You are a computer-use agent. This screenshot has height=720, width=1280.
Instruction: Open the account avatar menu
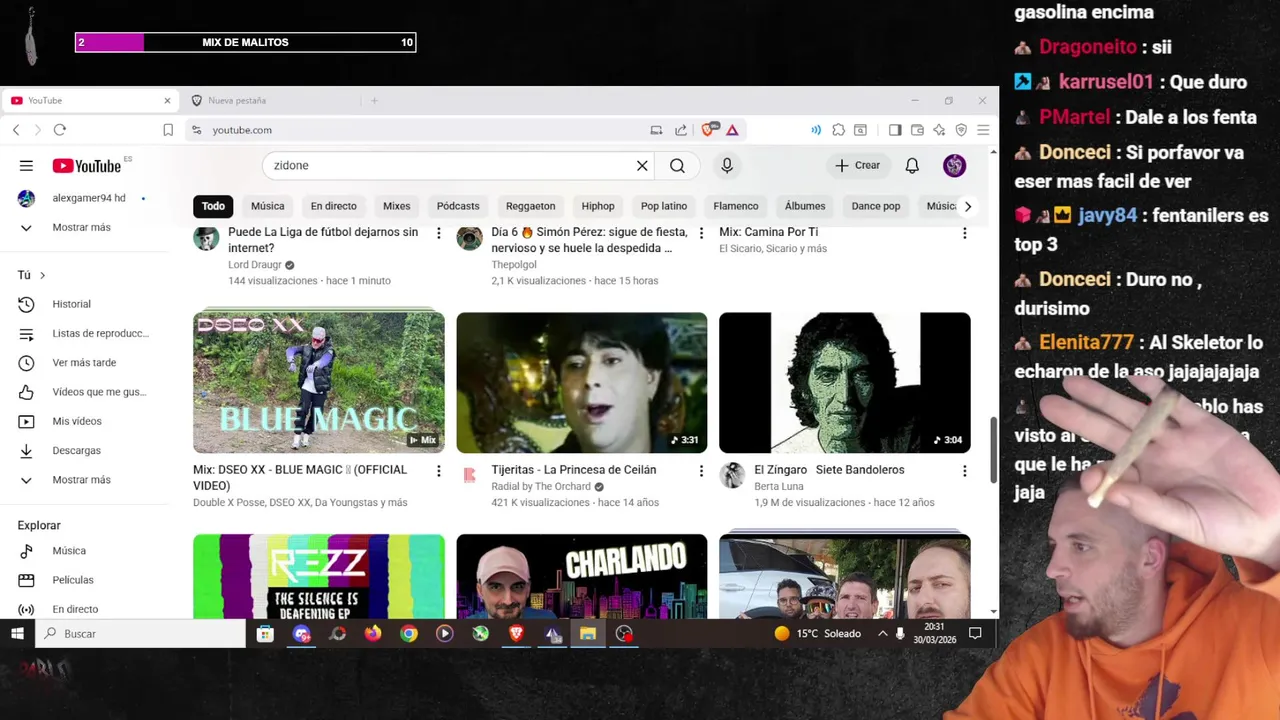pos(954,166)
